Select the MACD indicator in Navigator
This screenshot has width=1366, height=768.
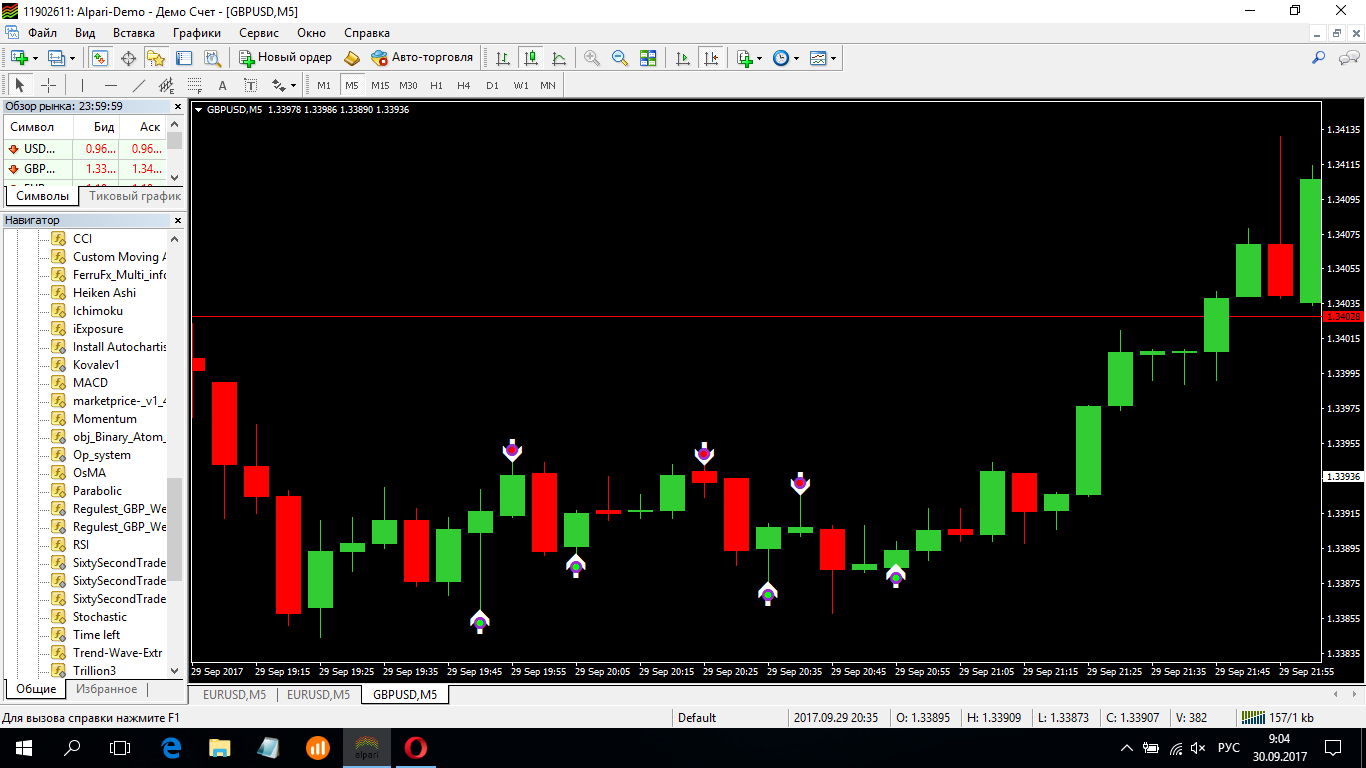[x=90, y=383]
